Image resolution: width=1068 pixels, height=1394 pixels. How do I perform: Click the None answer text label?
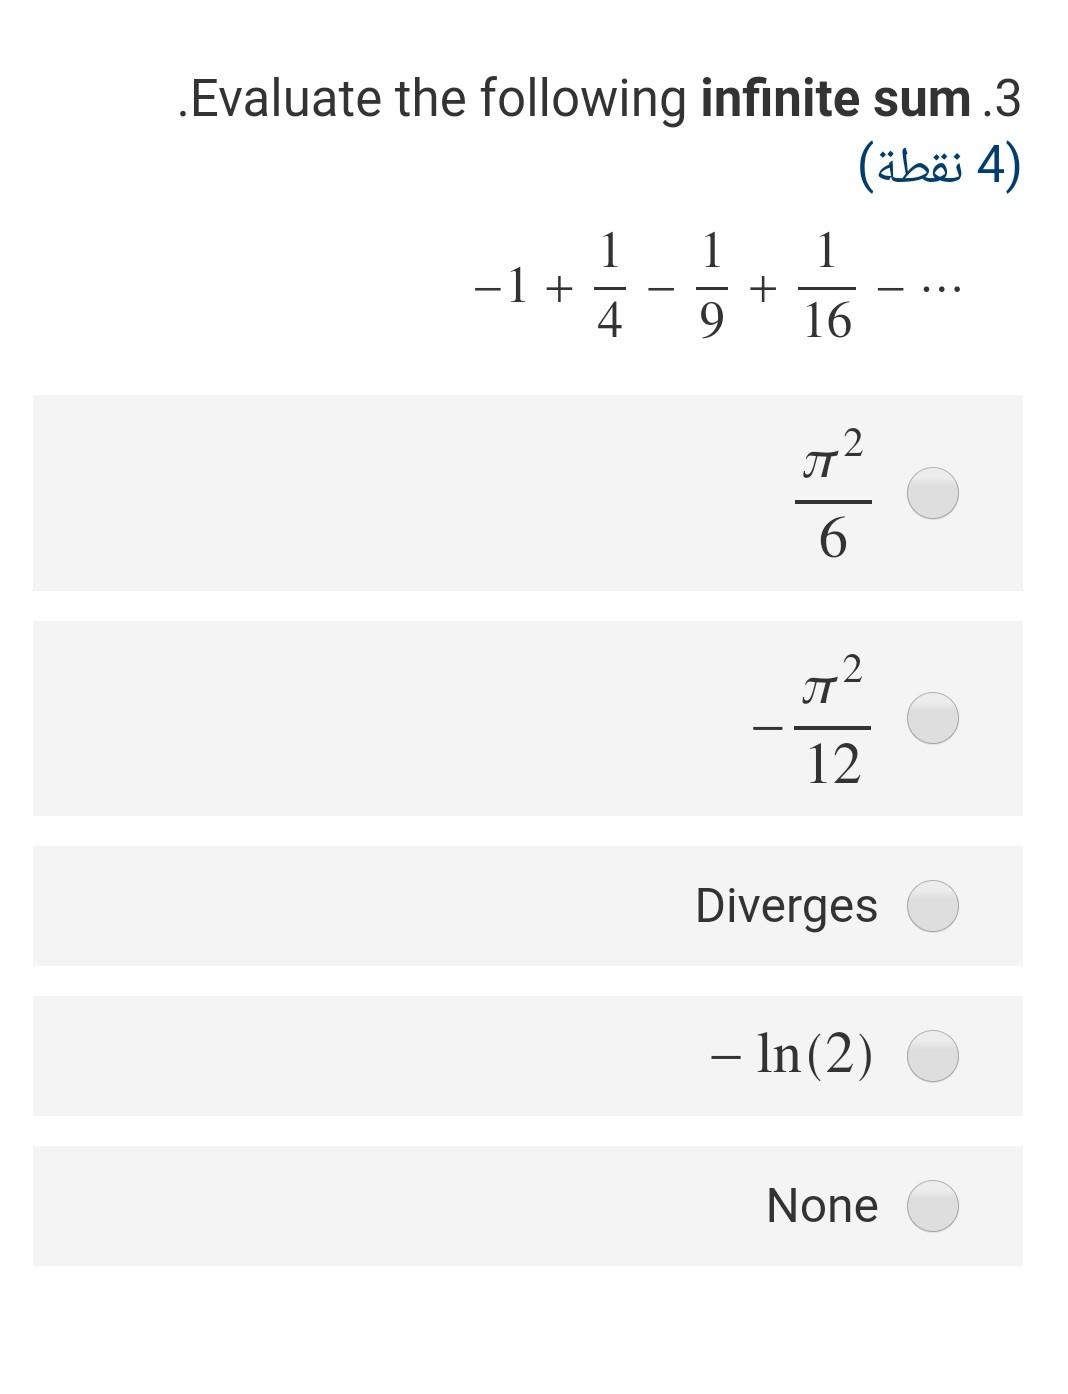821,1205
